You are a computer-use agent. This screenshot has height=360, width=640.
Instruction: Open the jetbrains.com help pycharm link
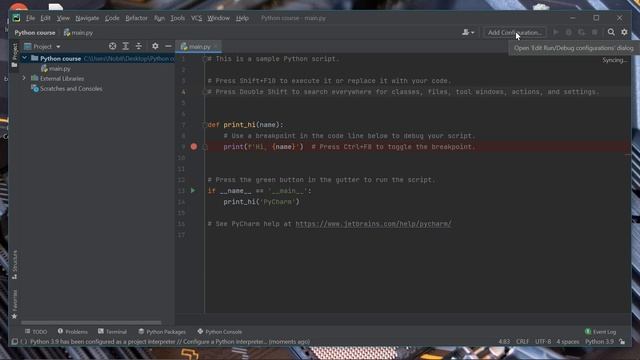point(373,224)
